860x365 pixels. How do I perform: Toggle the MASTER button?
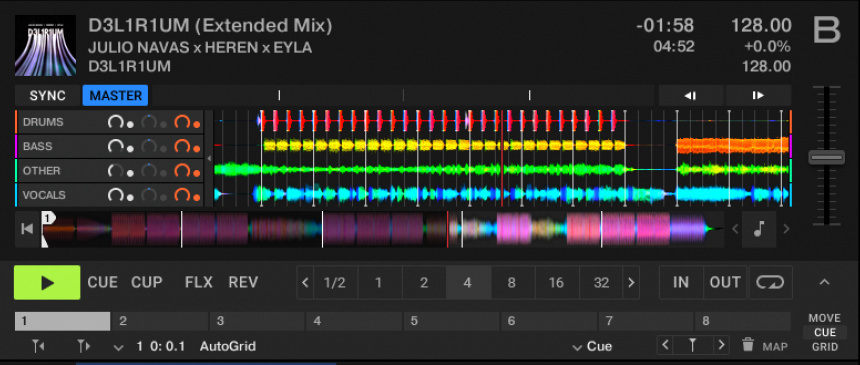click(115, 96)
